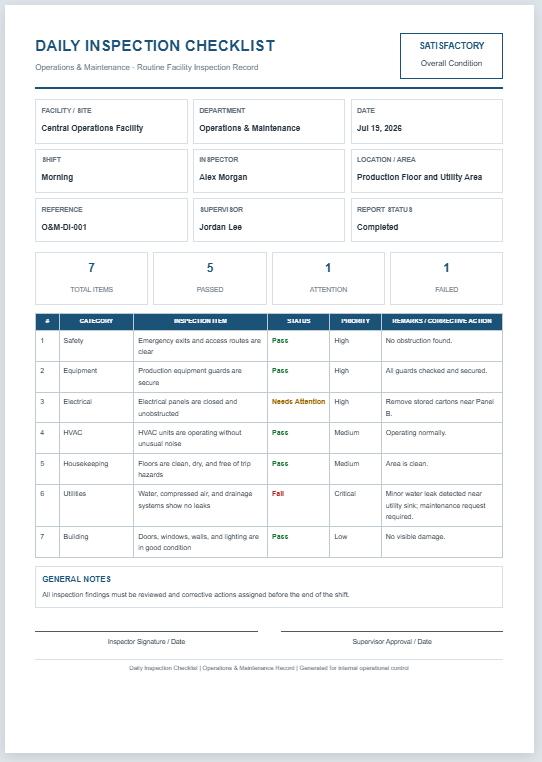Image resolution: width=542 pixels, height=762 pixels.
Task: Click supervisor name Jordan Lee
Action: [x=220, y=227]
